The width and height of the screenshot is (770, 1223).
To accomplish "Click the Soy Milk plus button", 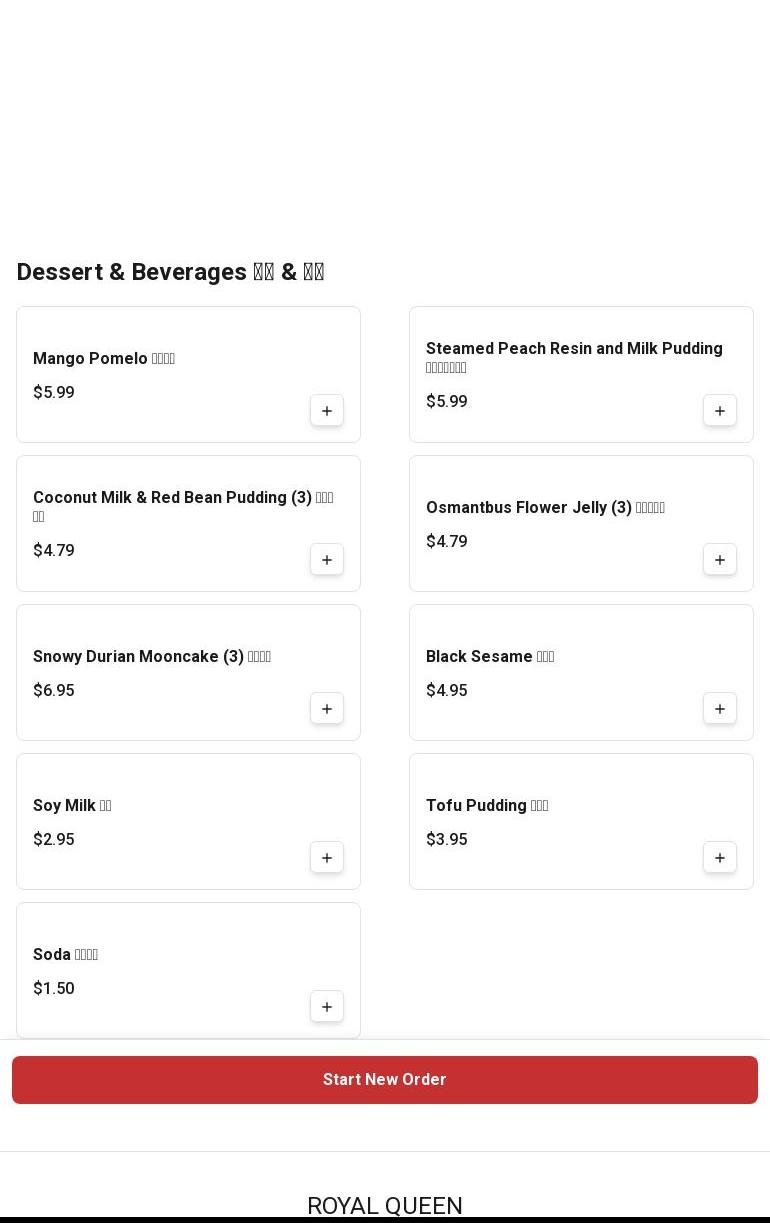I will [x=327, y=858].
